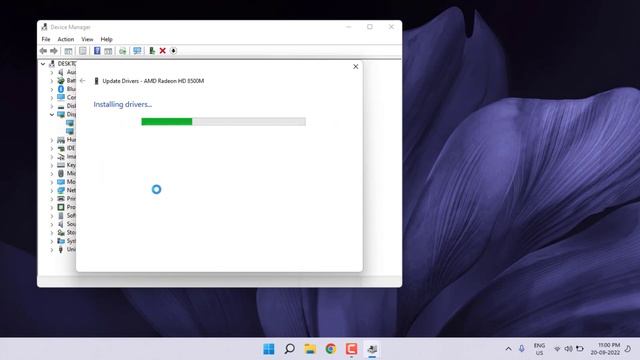Click the microphone tray icon
Viewport: 640px width, 360px height.
pos(522,349)
